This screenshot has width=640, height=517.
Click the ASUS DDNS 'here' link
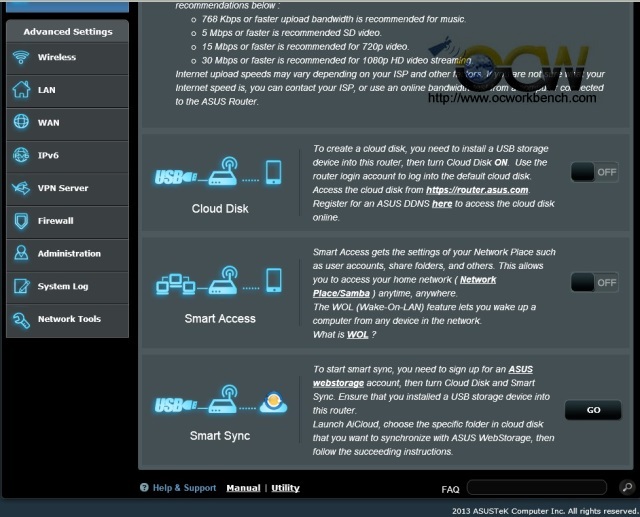[442, 204]
